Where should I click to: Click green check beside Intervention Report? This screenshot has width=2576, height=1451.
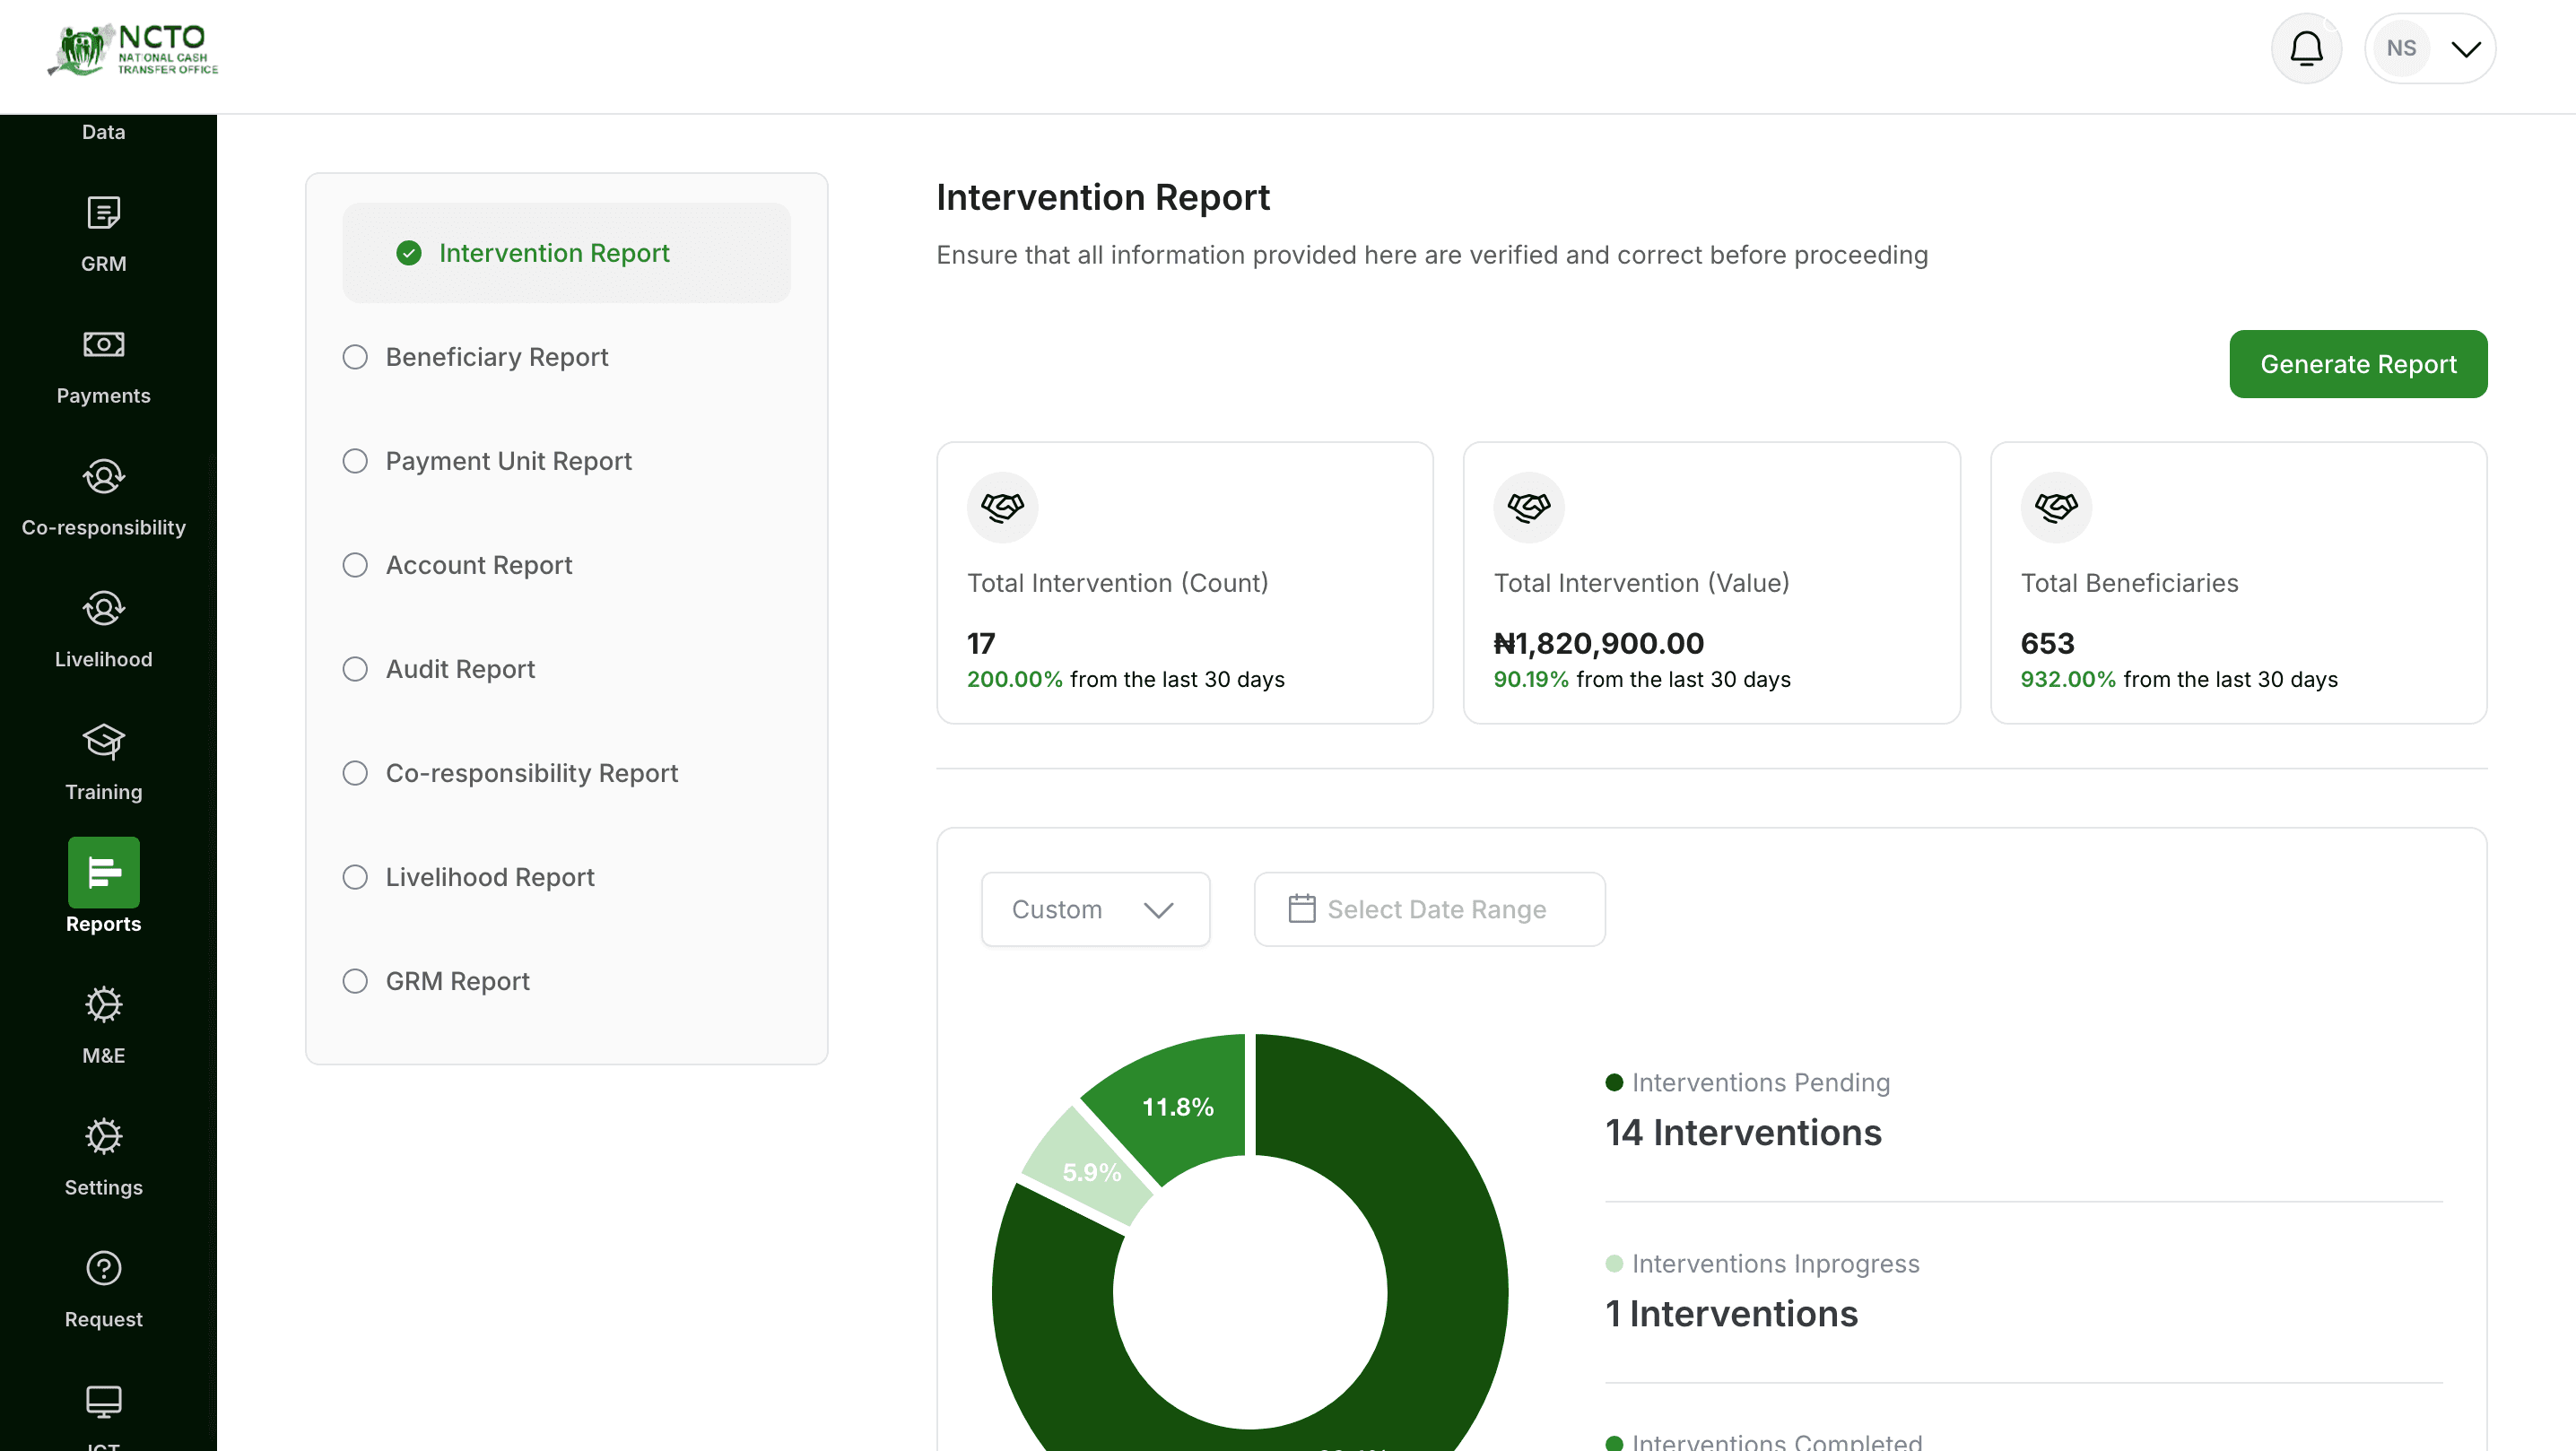[409, 253]
